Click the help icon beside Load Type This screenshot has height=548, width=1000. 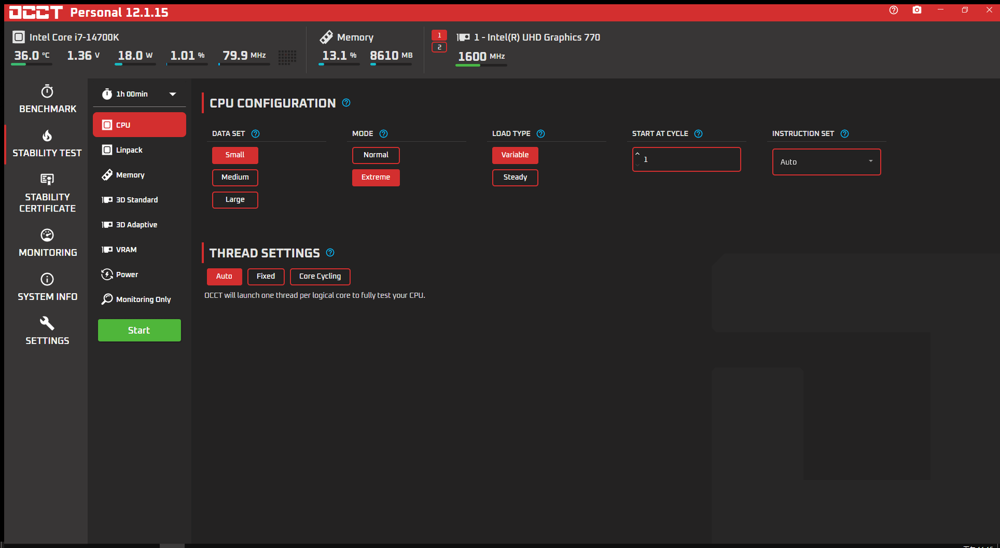tap(541, 134)
